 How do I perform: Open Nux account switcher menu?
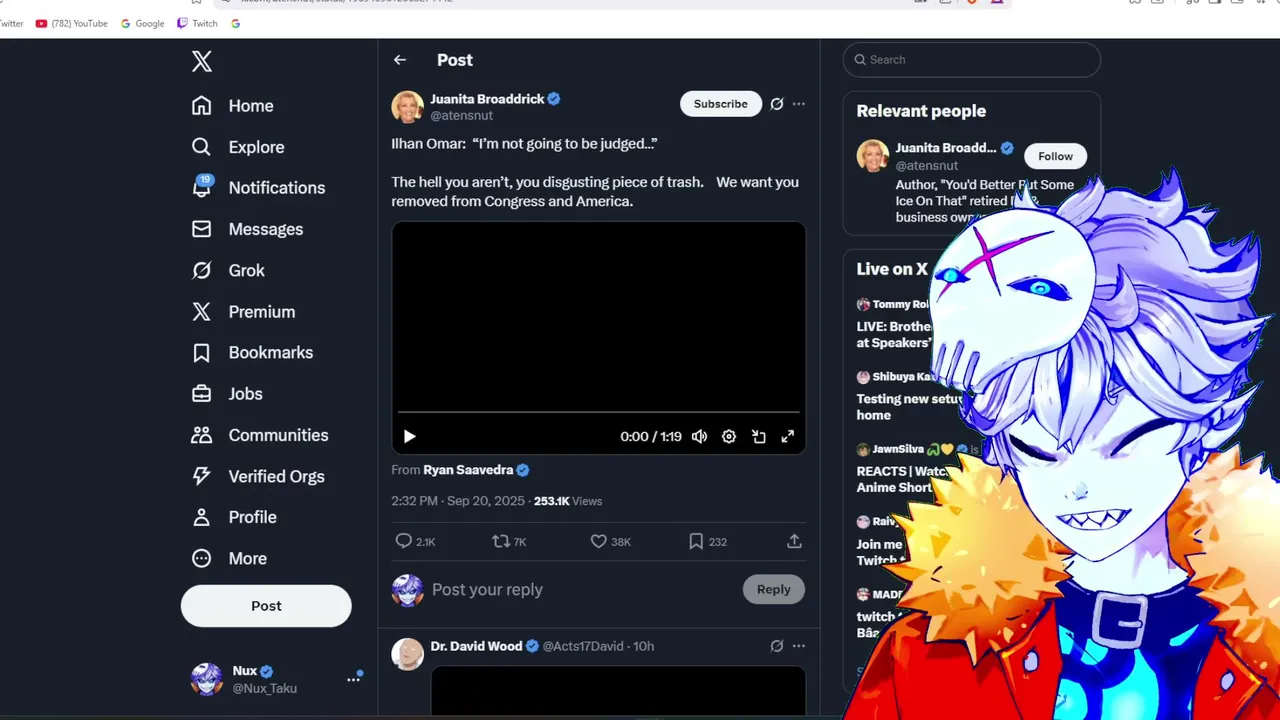click(x=354, y=678)
